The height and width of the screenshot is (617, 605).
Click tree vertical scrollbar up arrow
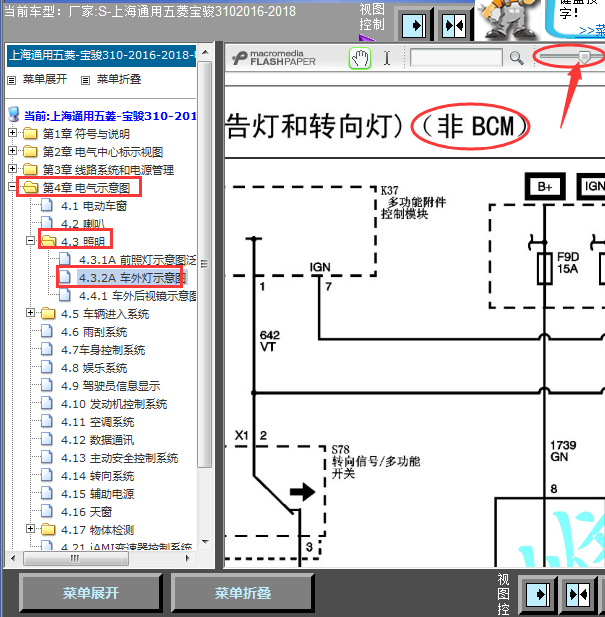(205, 52)
